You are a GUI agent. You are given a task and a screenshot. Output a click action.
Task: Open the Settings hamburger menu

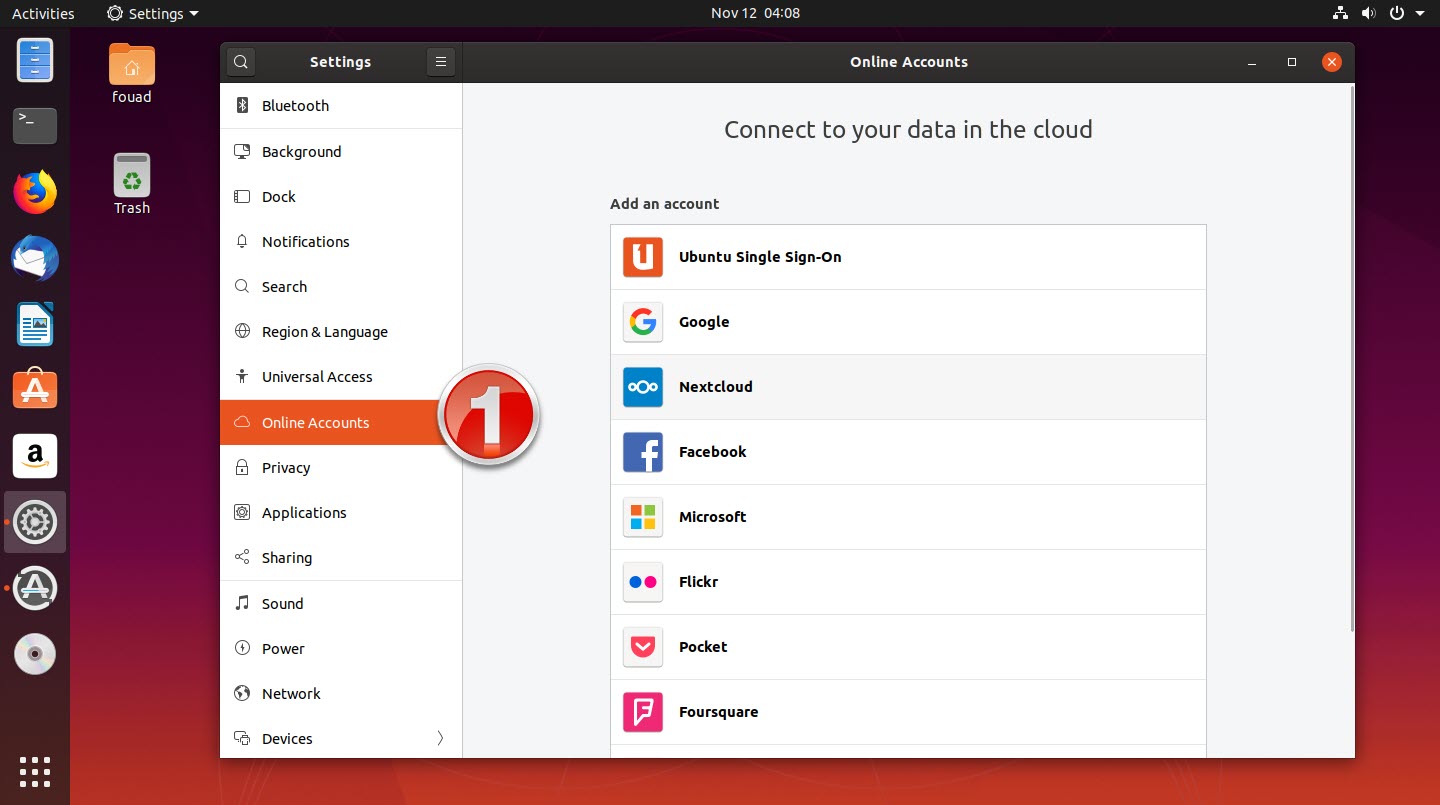(440, 62)
